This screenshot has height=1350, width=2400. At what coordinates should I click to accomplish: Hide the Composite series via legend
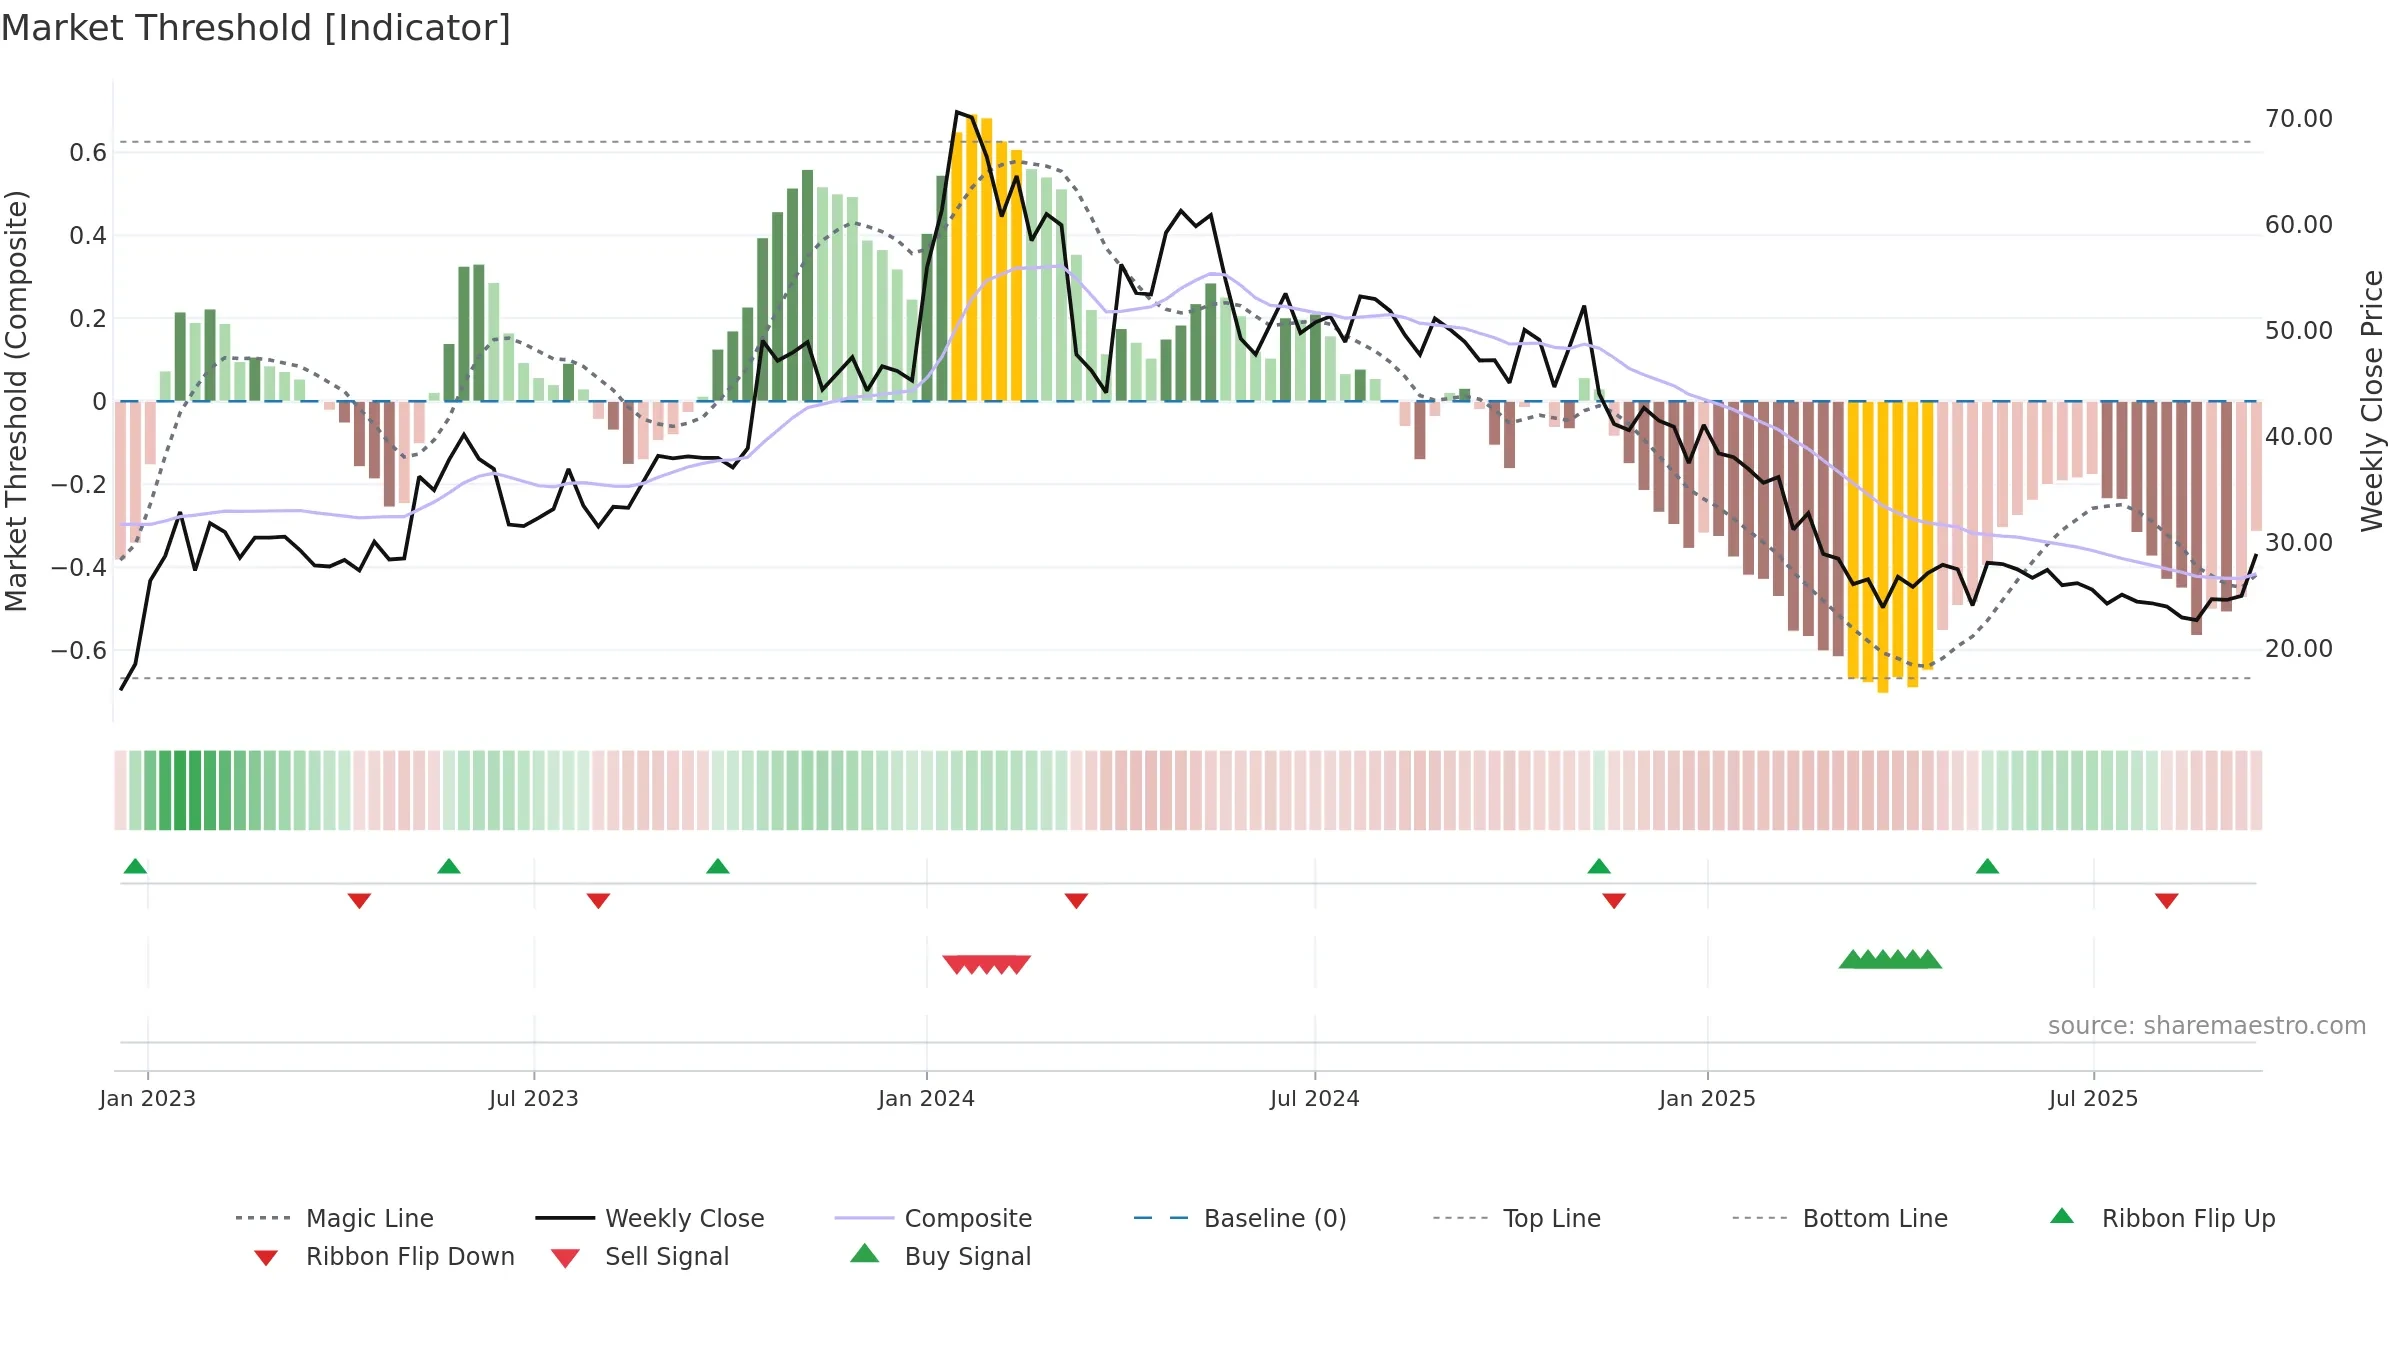pyautogui.click(x=933, y=1218)
